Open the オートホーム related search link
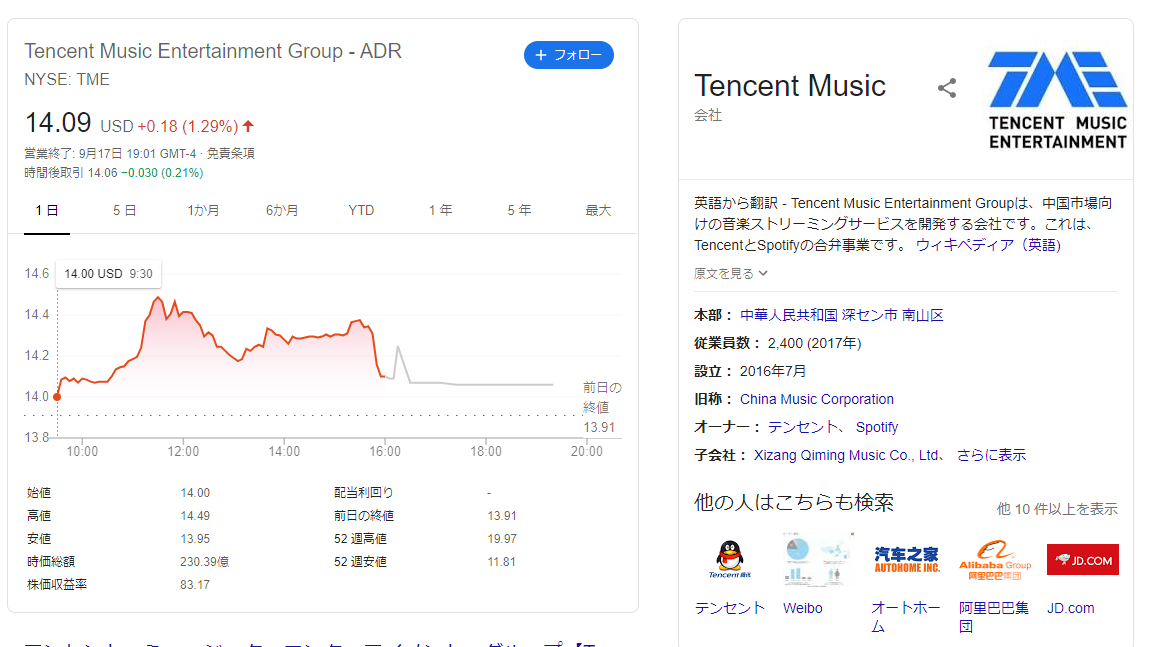Image resolution: width=1163 pixels, height=647 pixels. point(906,617)
